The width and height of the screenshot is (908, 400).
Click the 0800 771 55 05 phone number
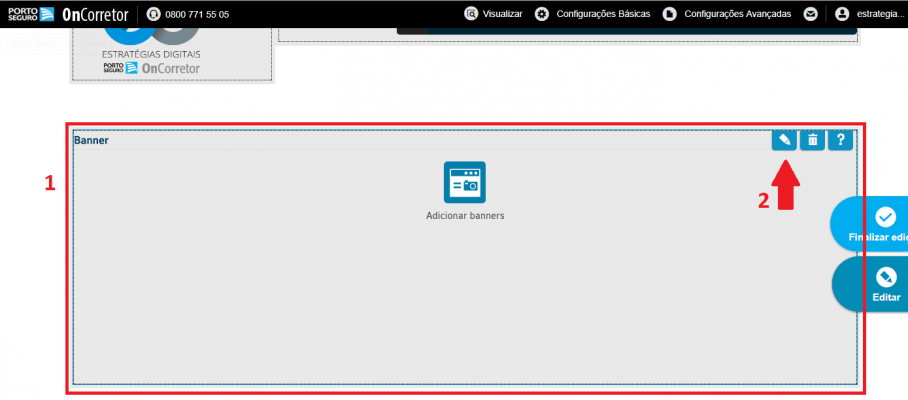pyautogui.click(x=197, y=14)
